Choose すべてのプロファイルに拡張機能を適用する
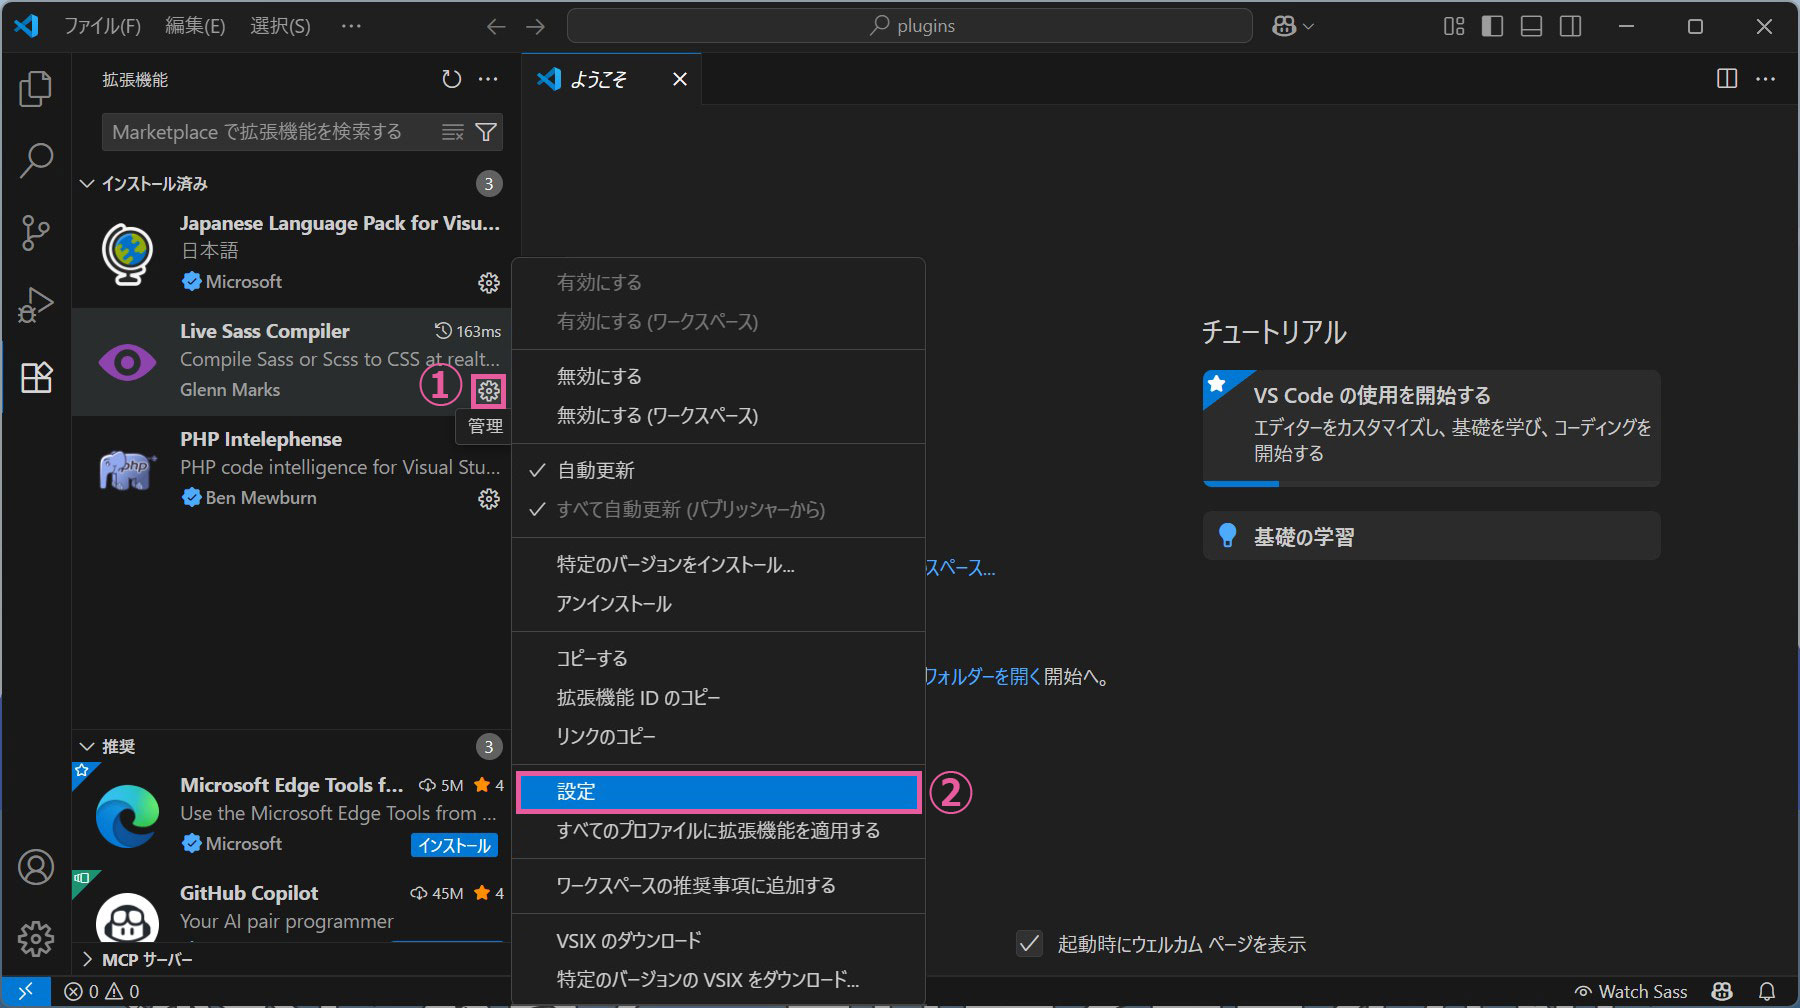 718,831
